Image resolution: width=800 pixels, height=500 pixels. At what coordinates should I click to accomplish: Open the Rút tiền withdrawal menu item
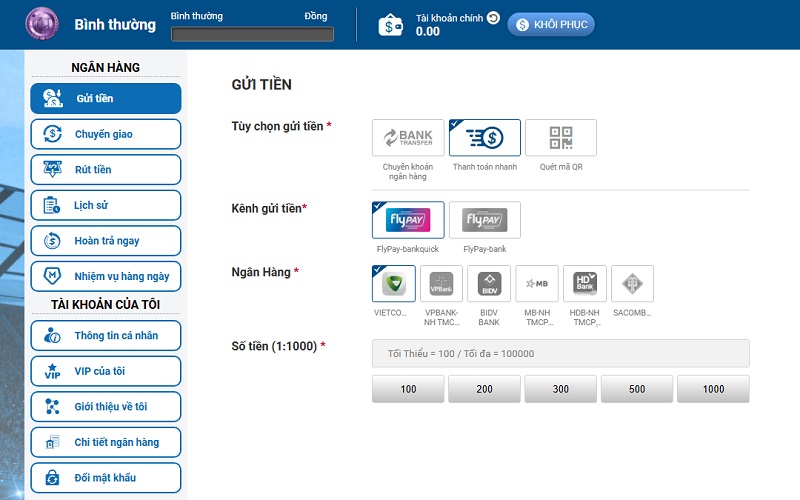(x=106, y=169)
